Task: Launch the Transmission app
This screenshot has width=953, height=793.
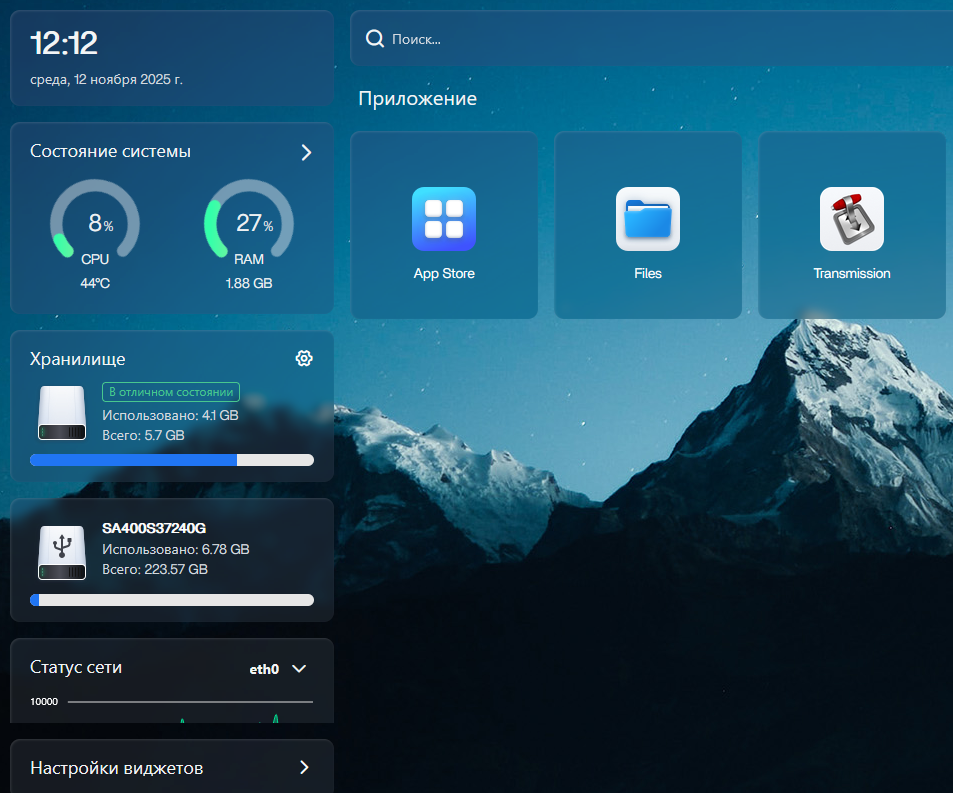Action: 852,225
